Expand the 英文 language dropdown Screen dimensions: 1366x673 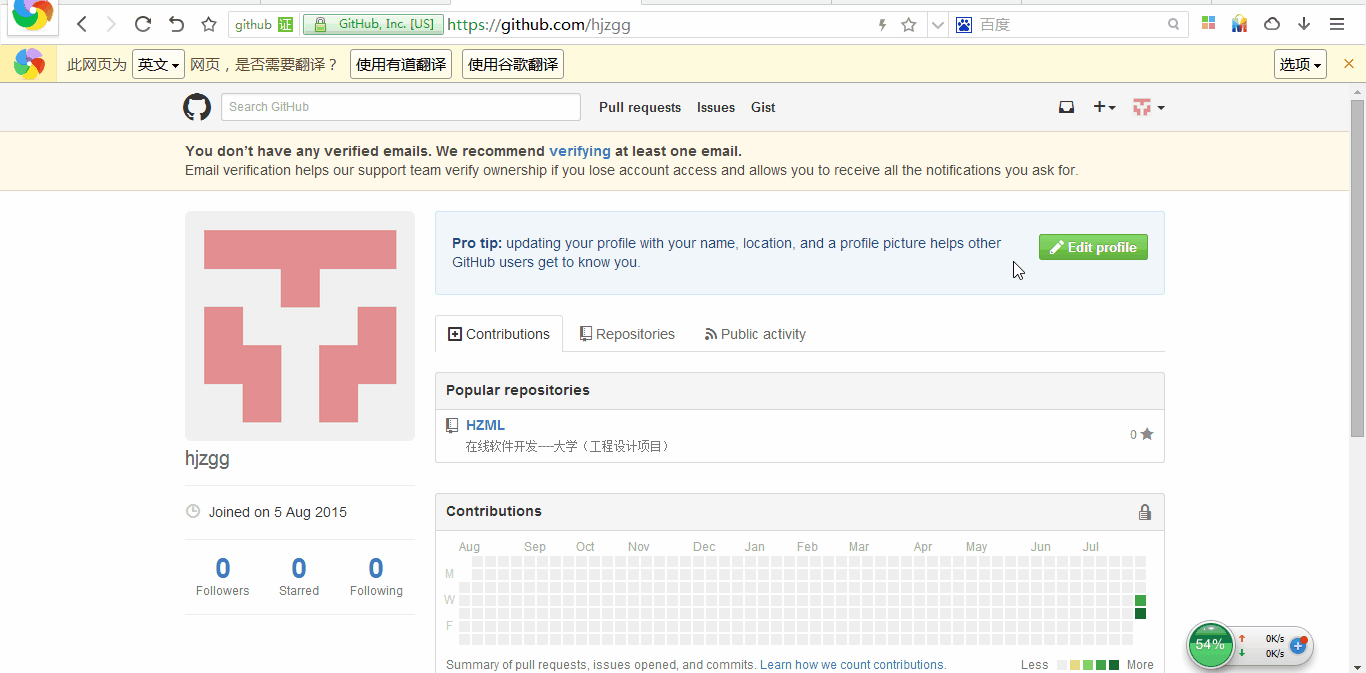(x=159, y=65)
